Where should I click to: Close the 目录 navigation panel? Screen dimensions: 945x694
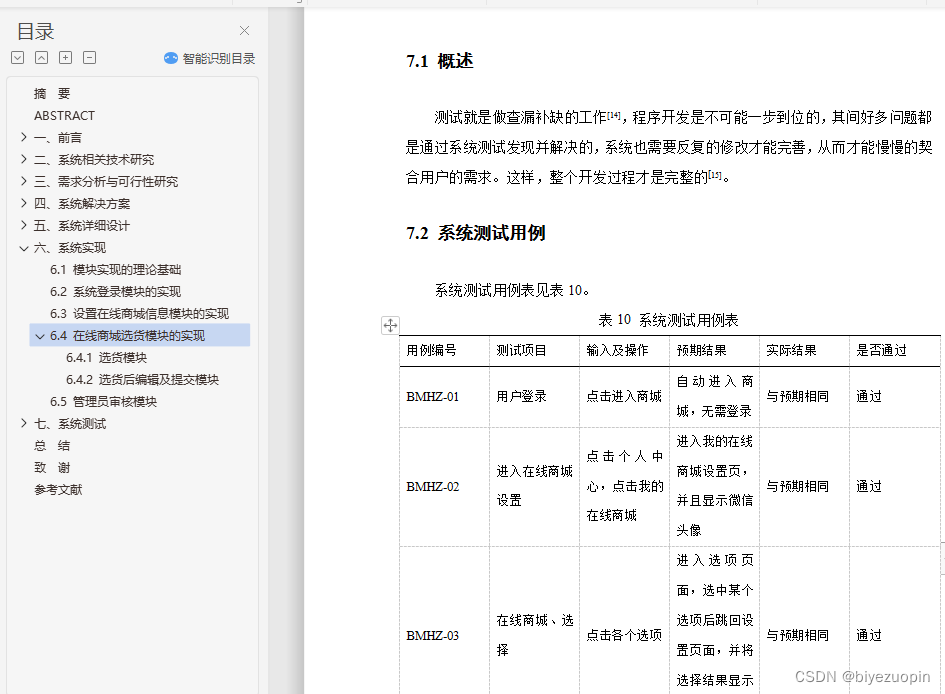[x=244, y=31]
